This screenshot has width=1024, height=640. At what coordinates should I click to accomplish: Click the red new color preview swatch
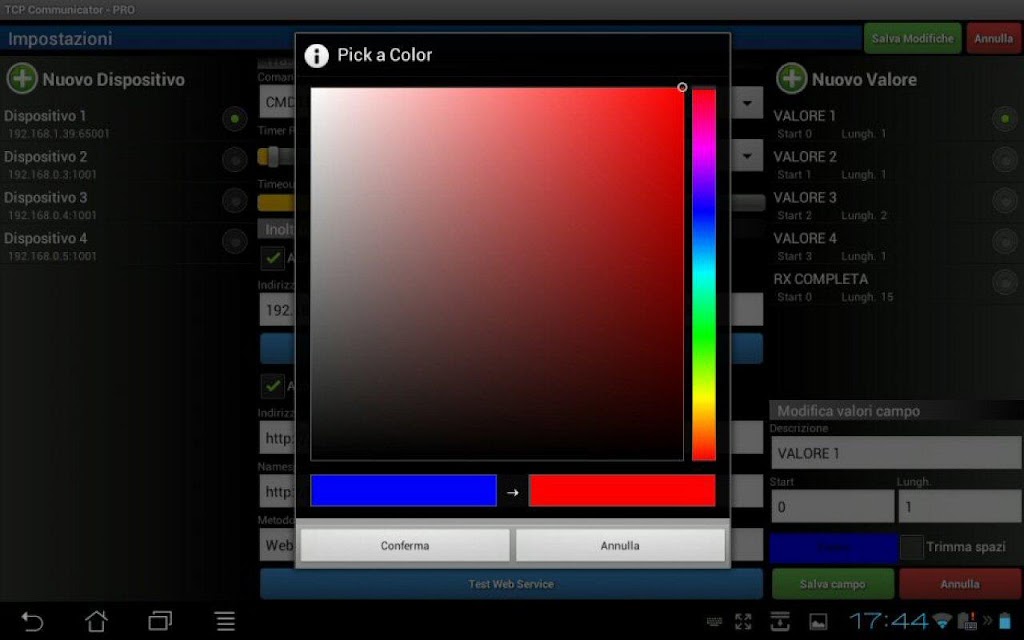622,490
